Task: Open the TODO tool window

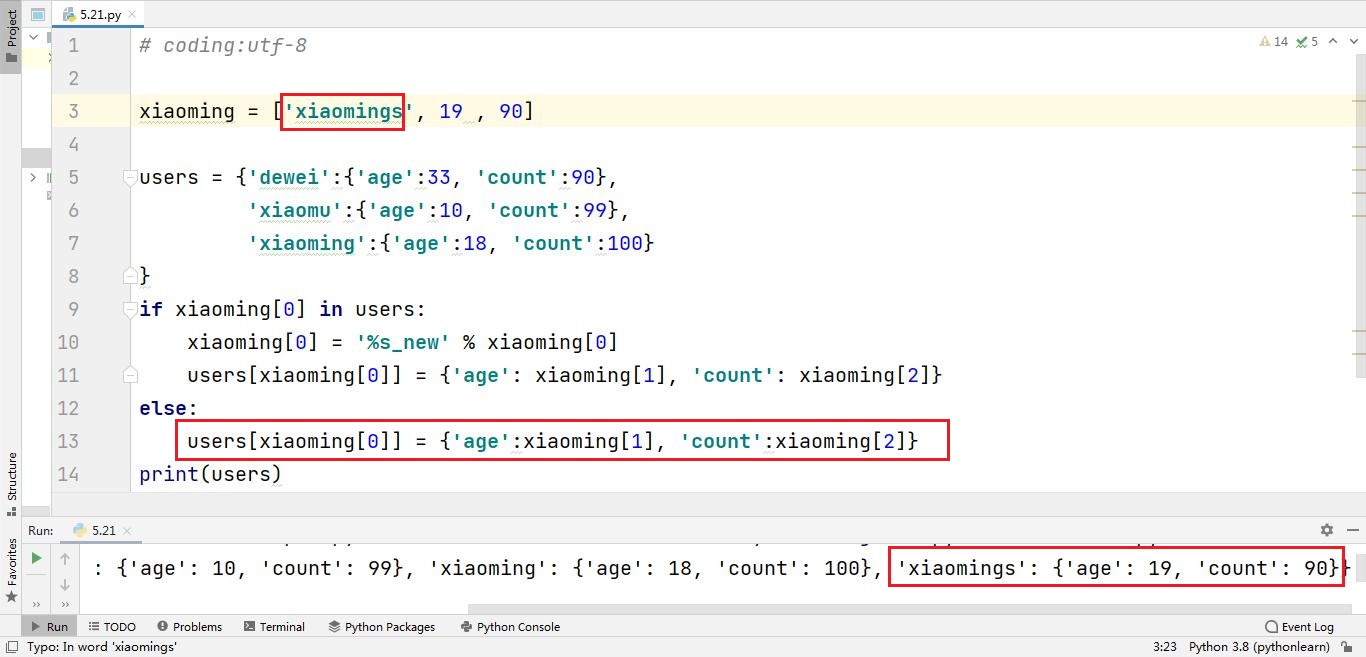Action: (x=110, y=627)
